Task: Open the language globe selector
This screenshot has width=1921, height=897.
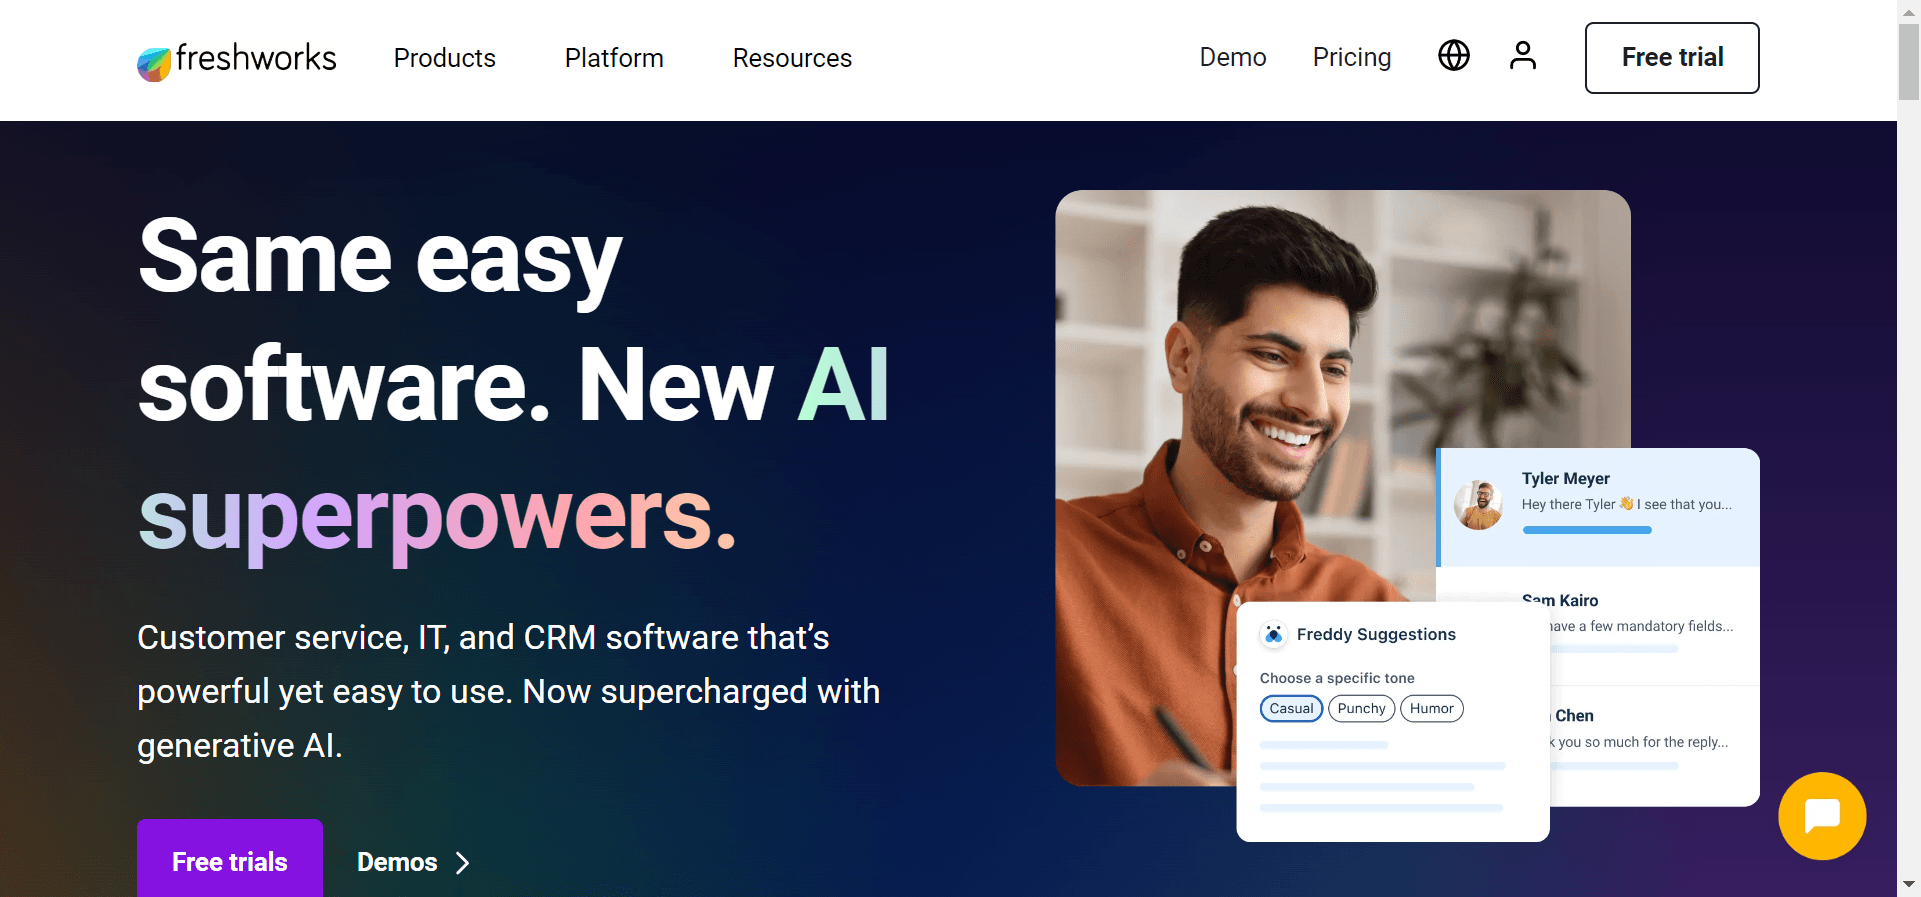Action: click(x=1454, y=55)
